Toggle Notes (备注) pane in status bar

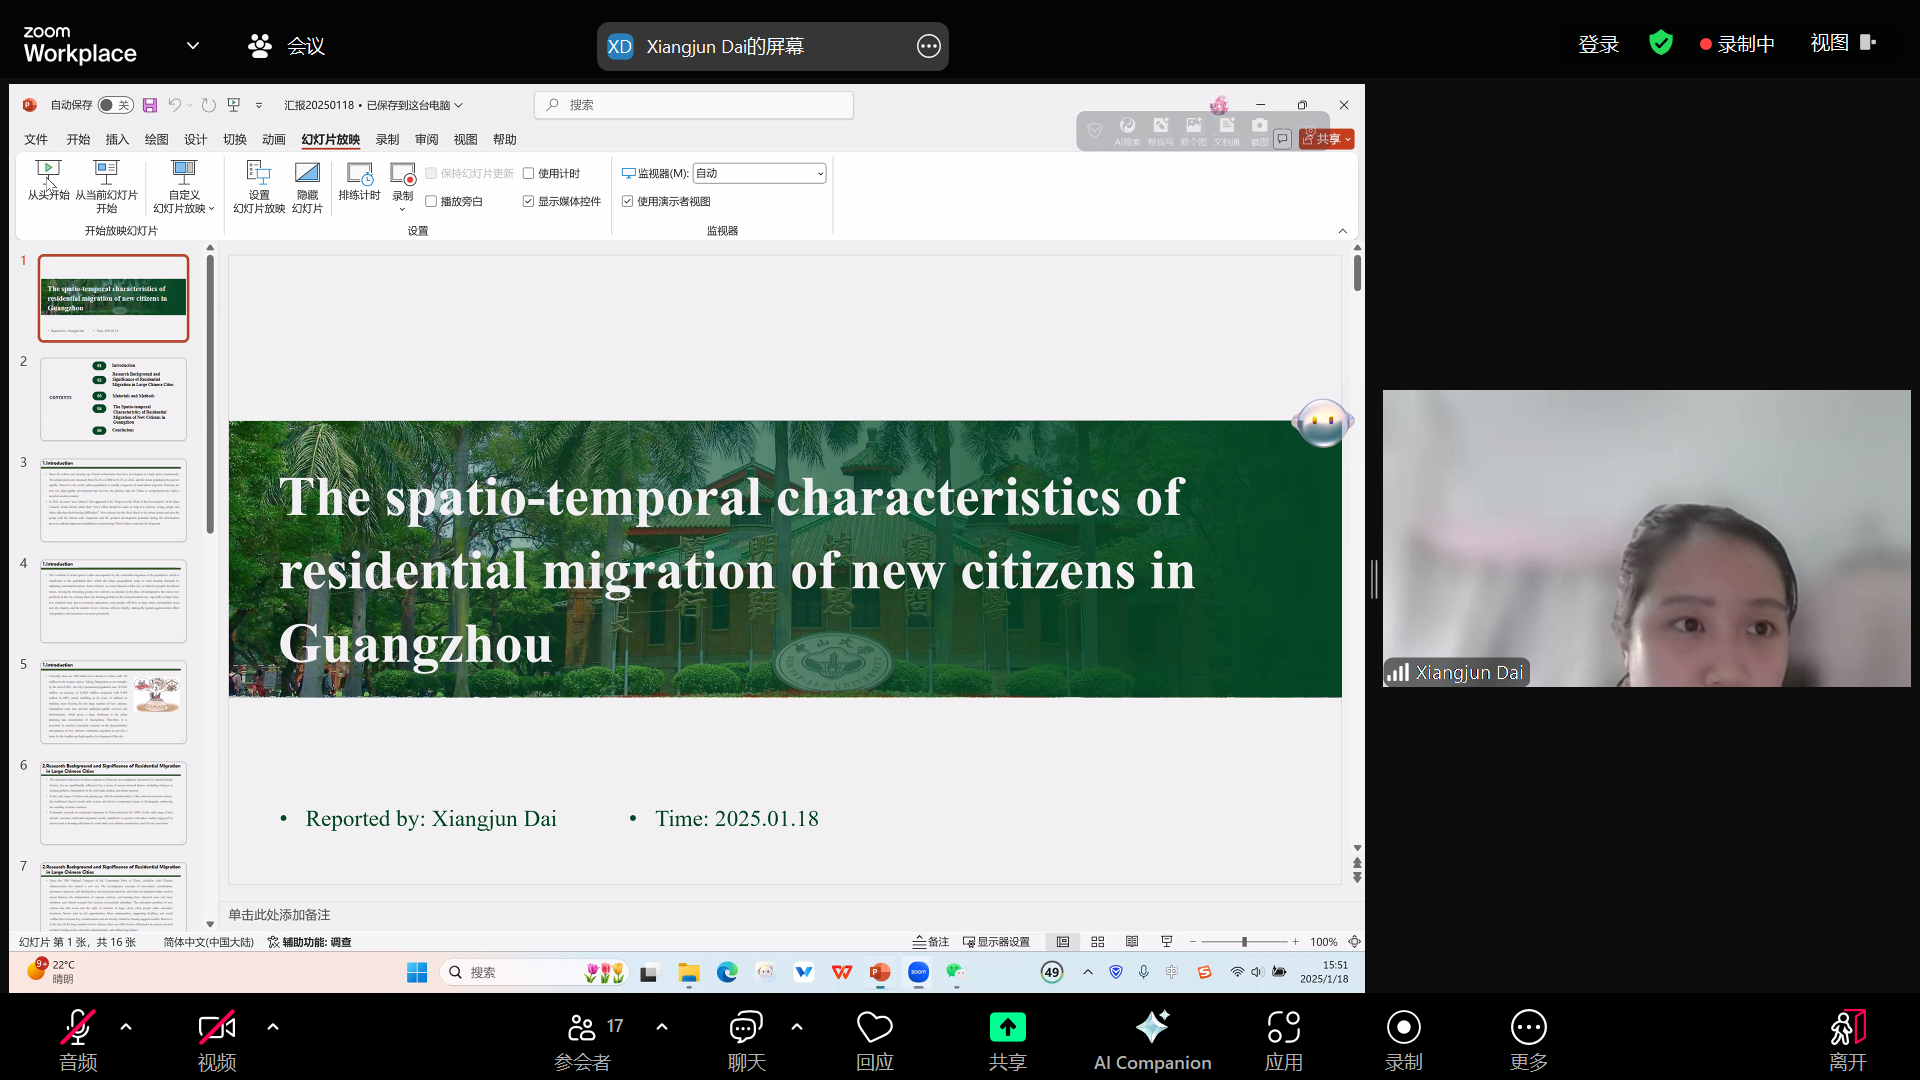pyautogui.click(x=931, y=942)
